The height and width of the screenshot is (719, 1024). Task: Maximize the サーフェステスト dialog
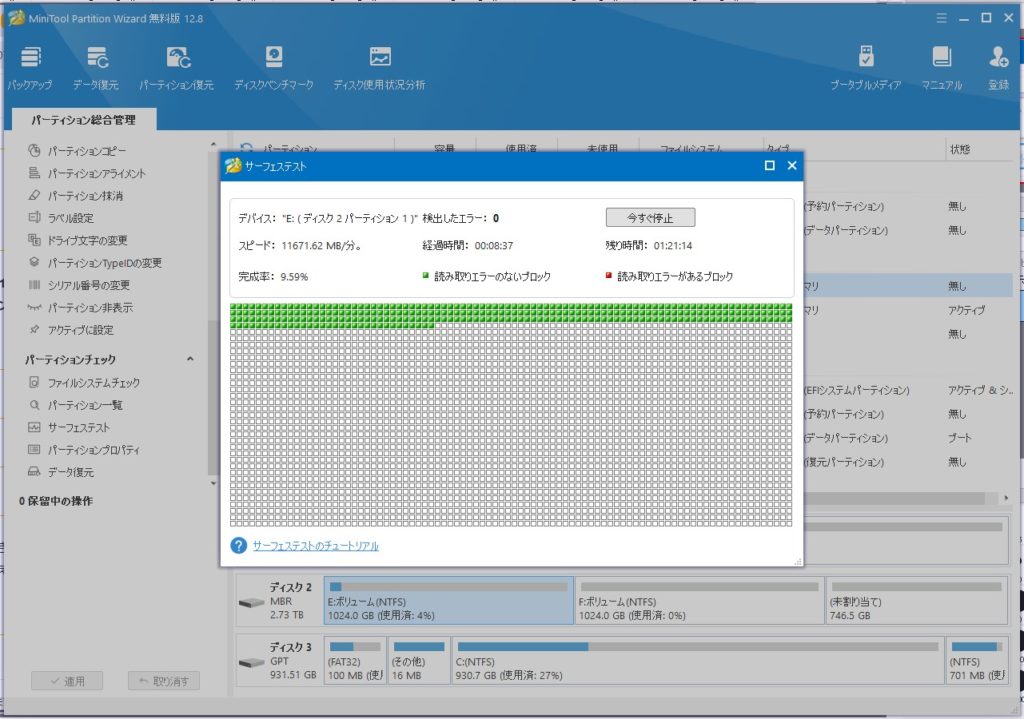coord(770,166)
